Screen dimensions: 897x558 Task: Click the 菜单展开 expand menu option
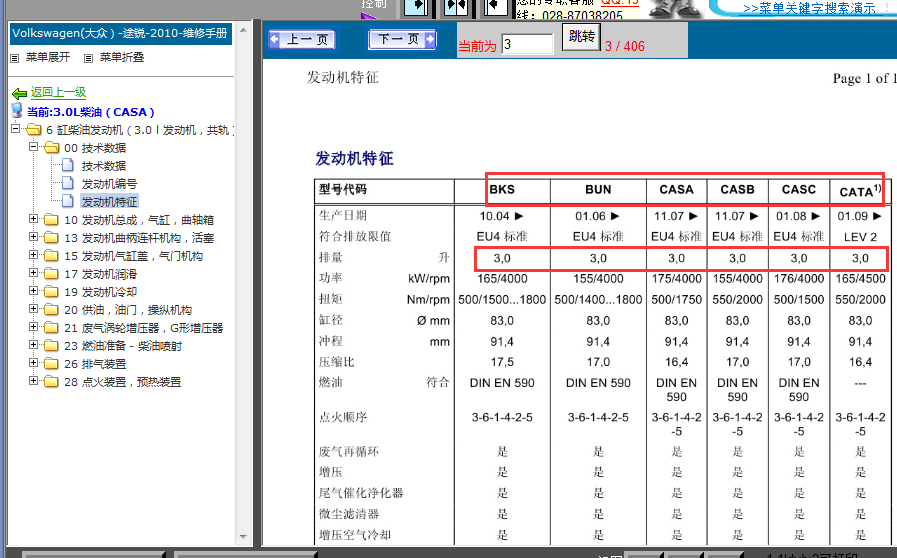pos(47,57)
